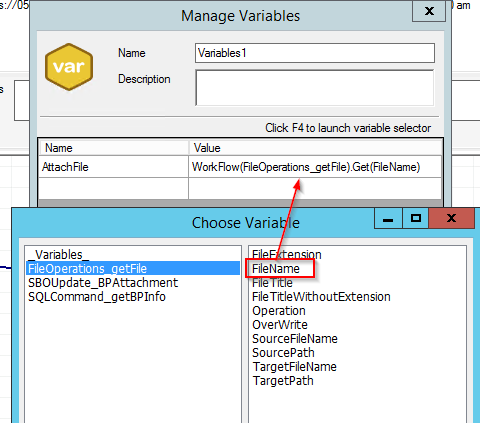
Task: Minimize the Choose Variable window
Action: (x=388, y=218)
